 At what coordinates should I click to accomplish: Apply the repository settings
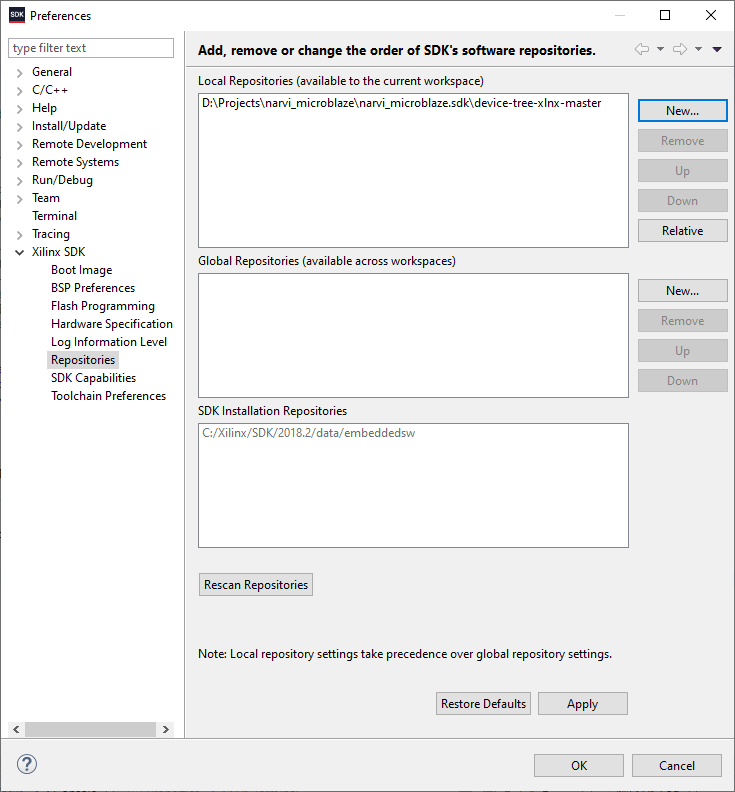point(582,704)
